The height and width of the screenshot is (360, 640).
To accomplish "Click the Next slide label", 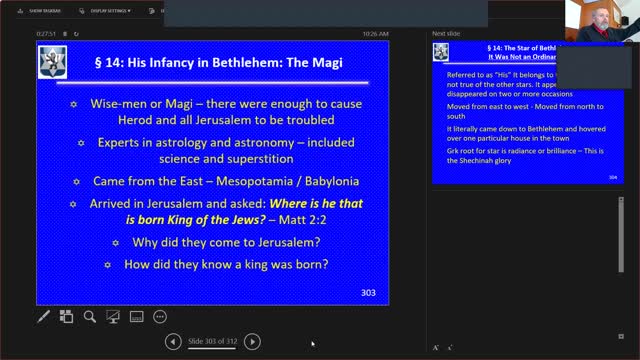I will click(446, 33).
